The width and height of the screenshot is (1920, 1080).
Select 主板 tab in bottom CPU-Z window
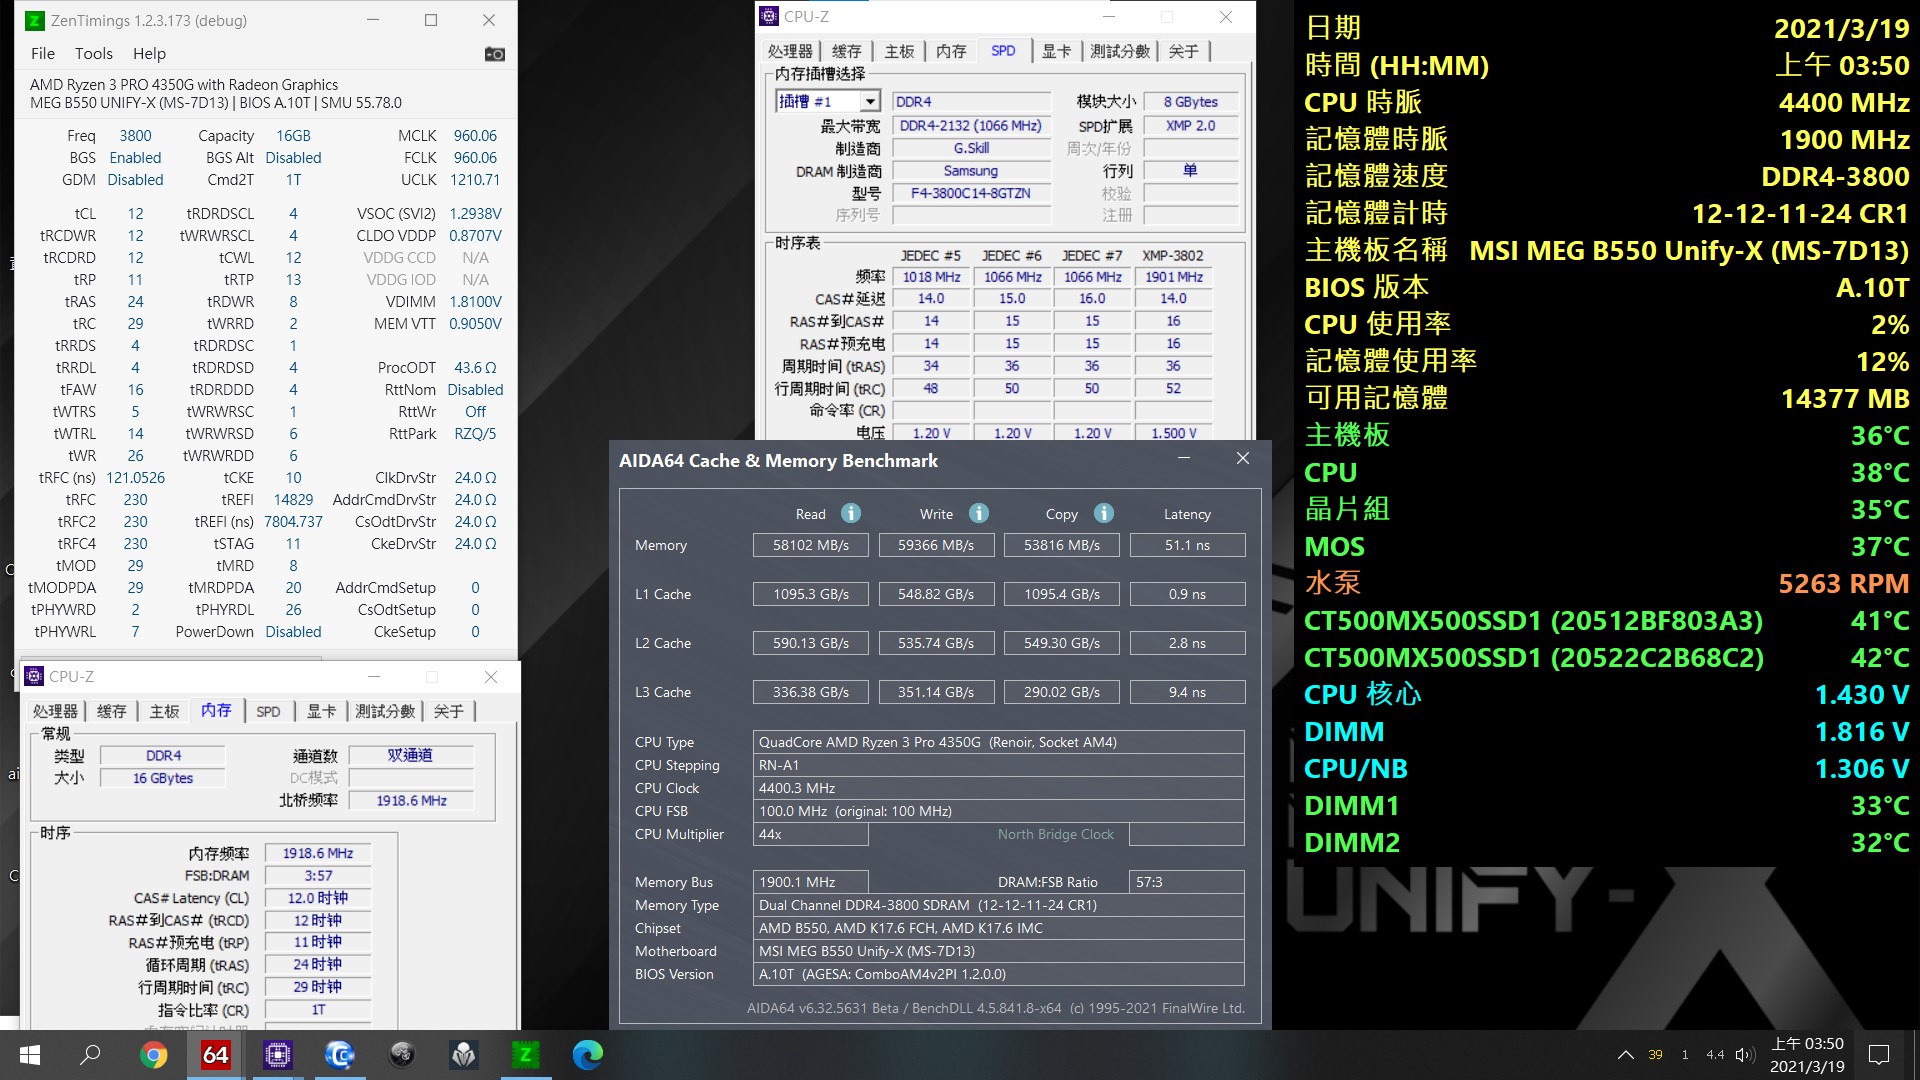(164, 711)
